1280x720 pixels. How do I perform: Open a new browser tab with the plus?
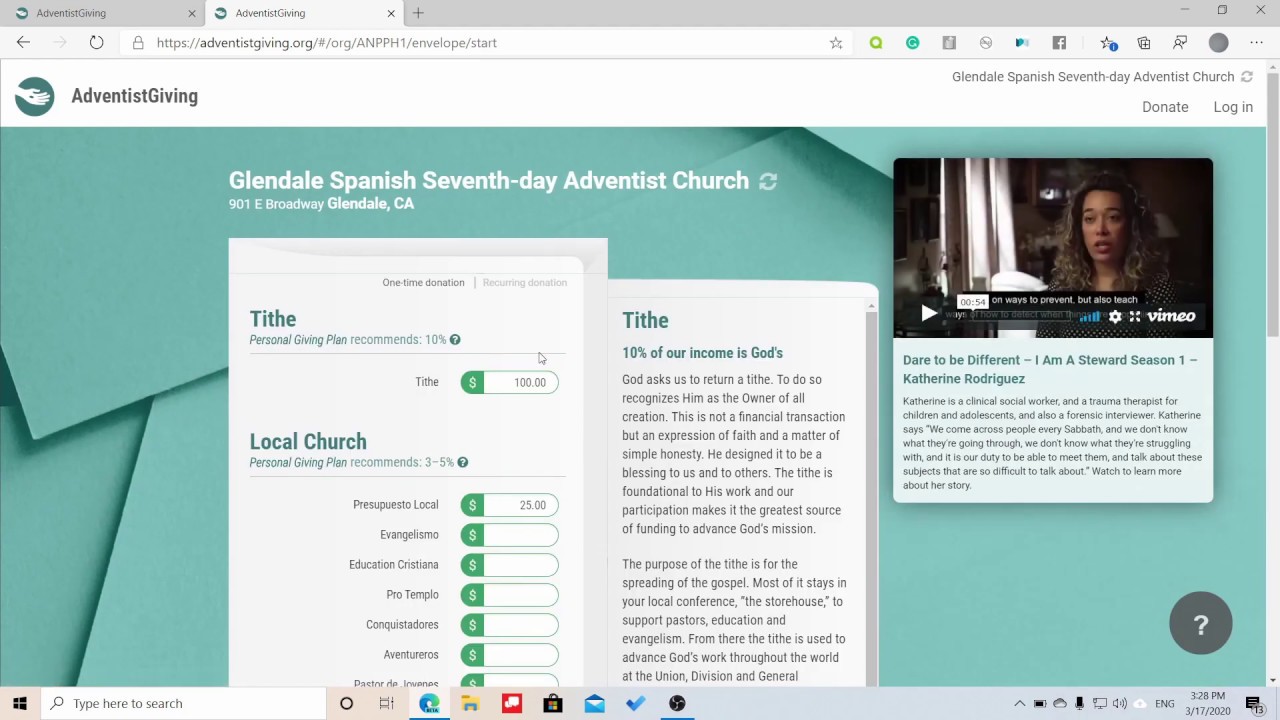tap(418, 13)
